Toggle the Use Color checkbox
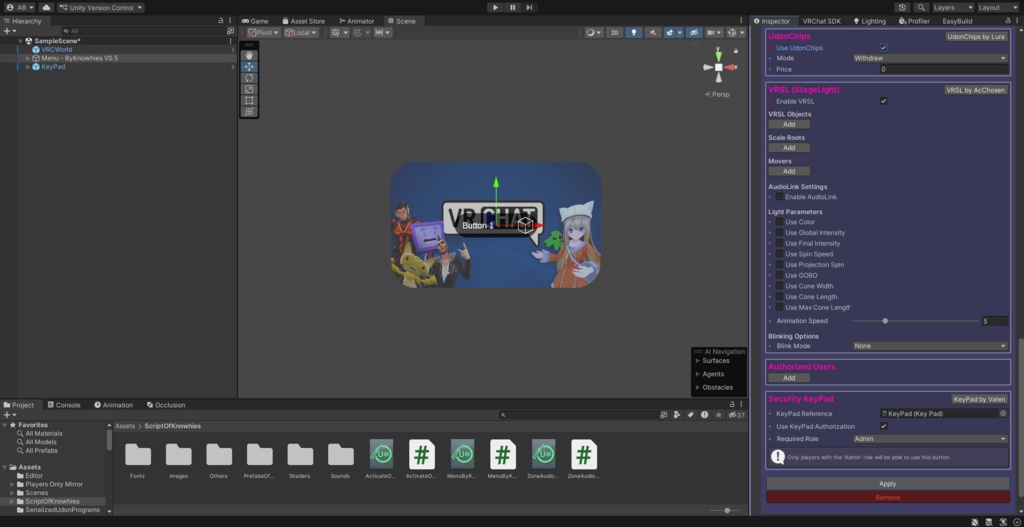1024x527 pixels. pos(779,222)
